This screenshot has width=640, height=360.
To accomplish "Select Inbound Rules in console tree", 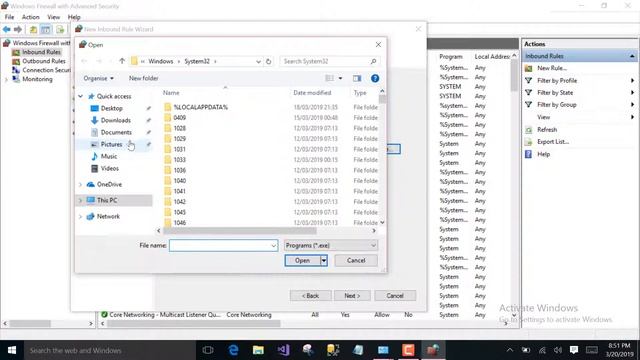I will (x=41, y=52).
